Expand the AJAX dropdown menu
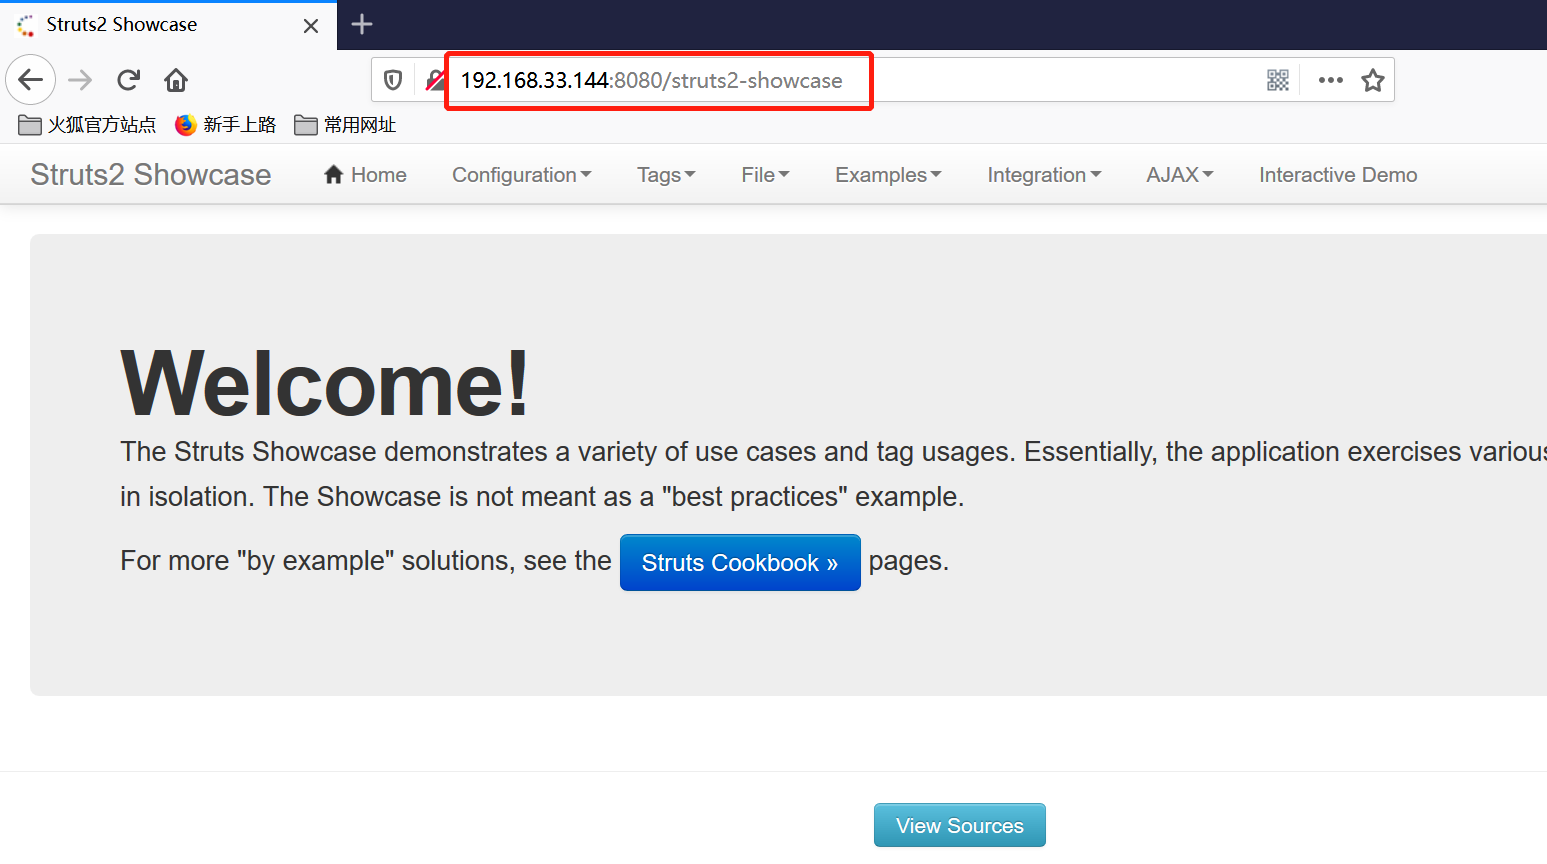The width and height of the screenshot is (1547, 864). click(x=1180, y=175)
